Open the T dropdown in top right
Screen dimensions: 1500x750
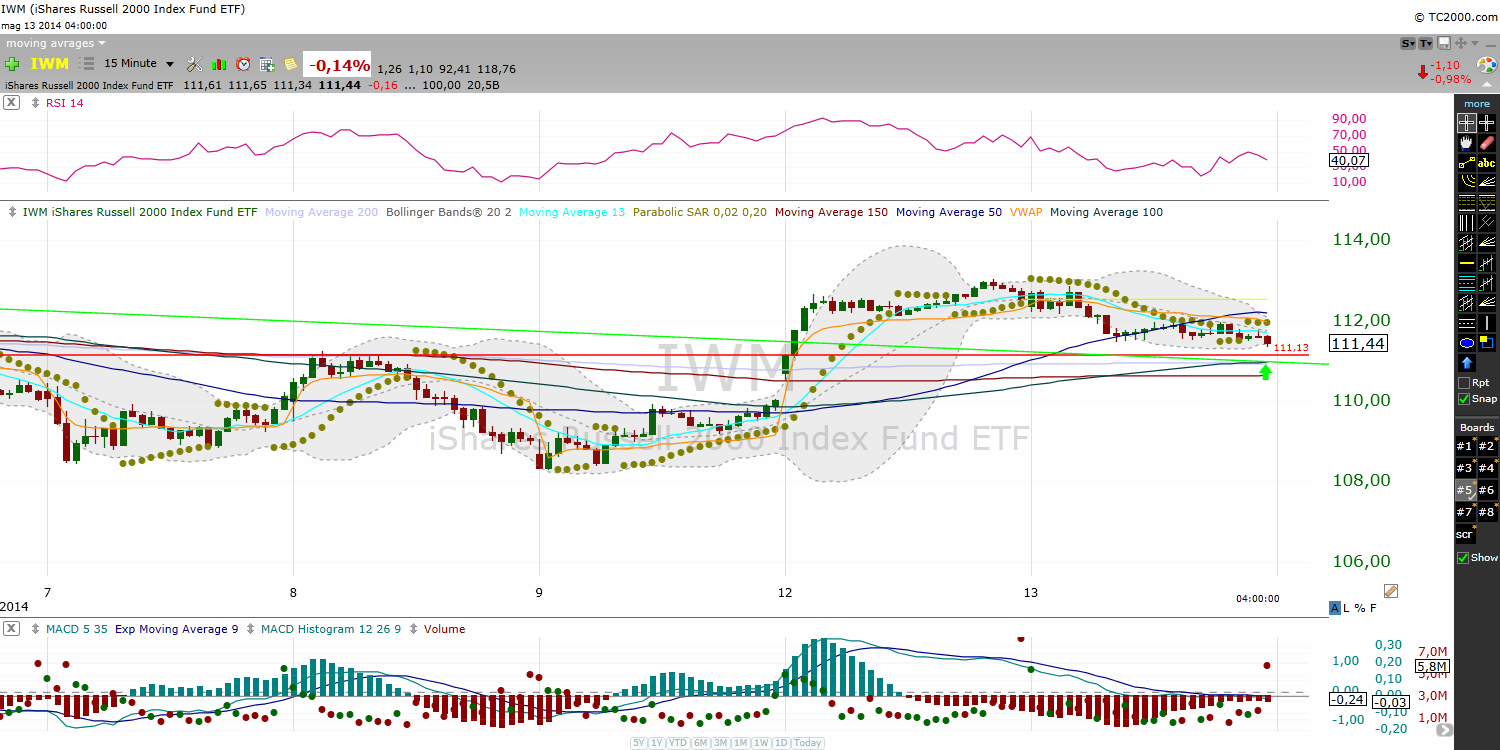pyautogui.click(x=1425, y=43)
